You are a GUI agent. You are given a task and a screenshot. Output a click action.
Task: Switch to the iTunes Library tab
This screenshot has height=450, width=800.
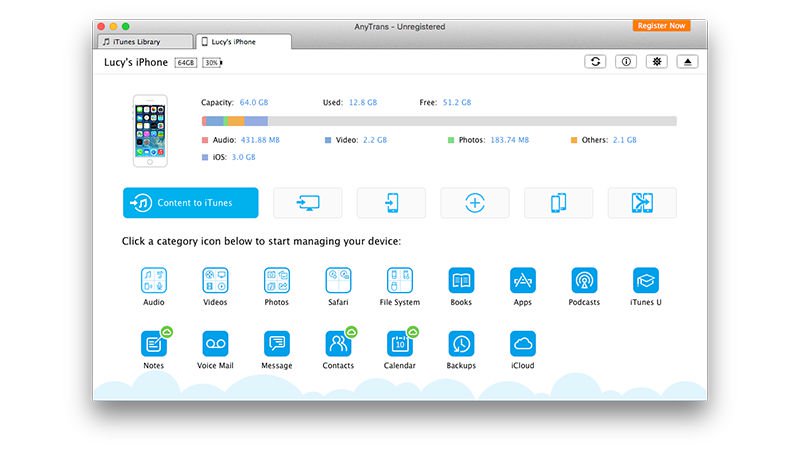(145, 42)
